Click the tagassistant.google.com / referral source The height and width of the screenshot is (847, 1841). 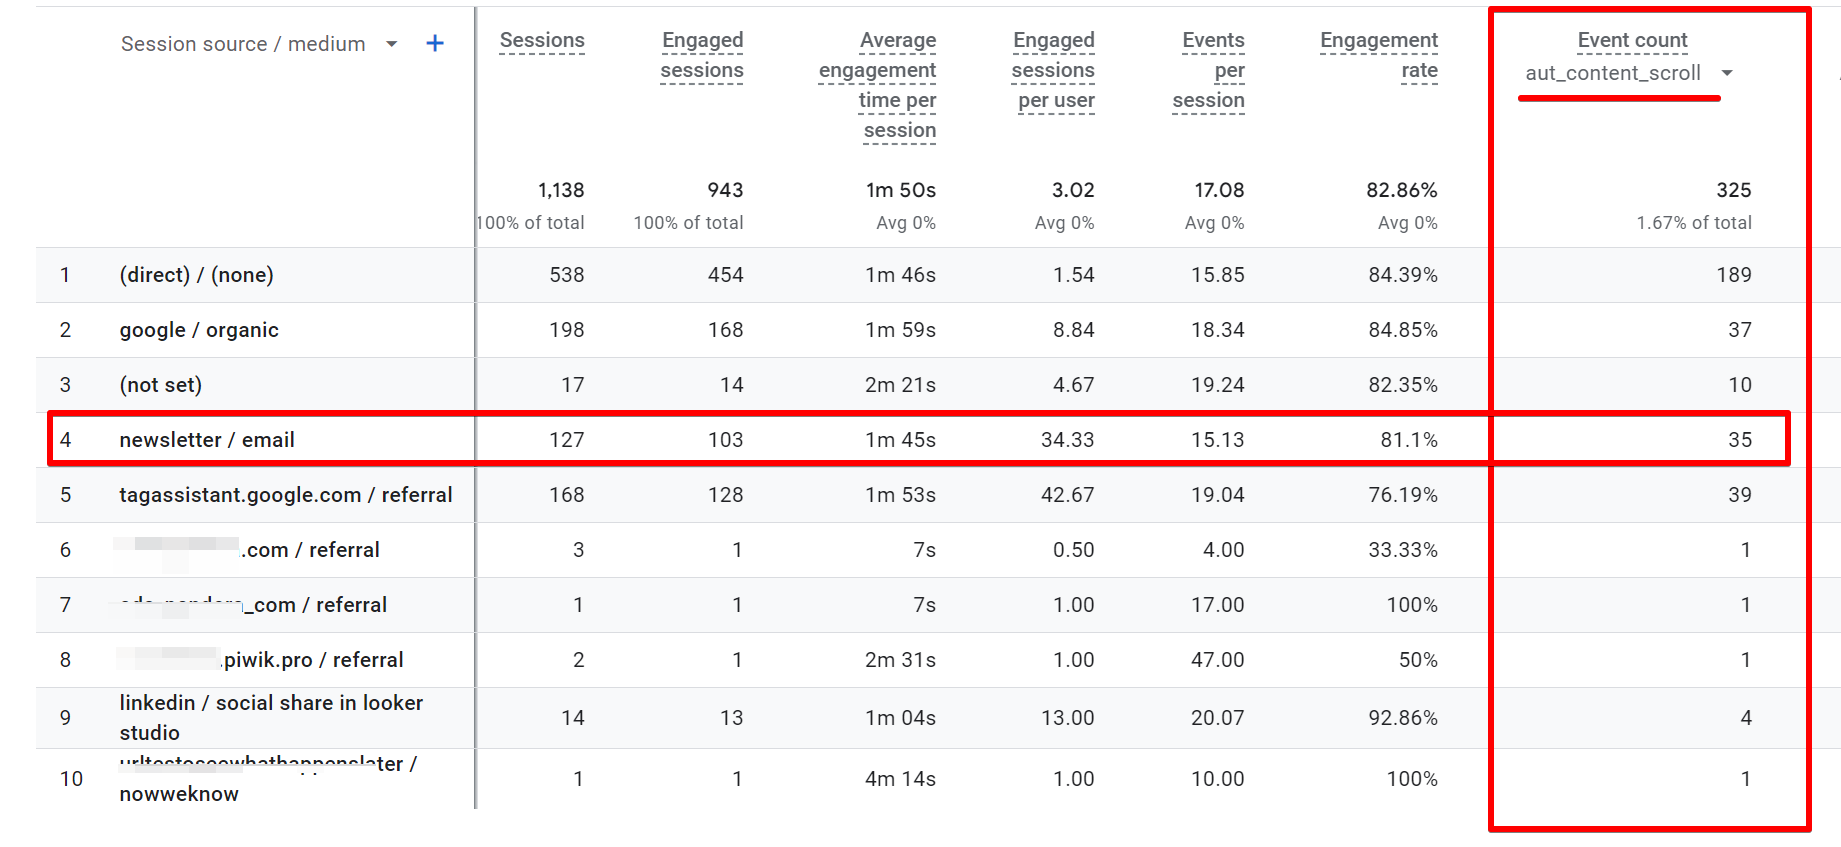286,494
